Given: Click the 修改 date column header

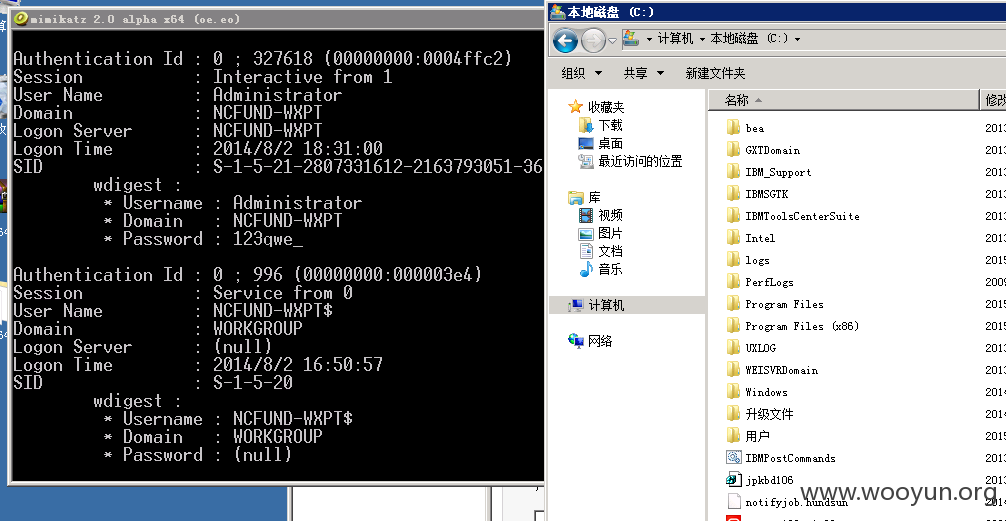Looking at the screenshot, I should pyautogui.click(x=994, y=100).
